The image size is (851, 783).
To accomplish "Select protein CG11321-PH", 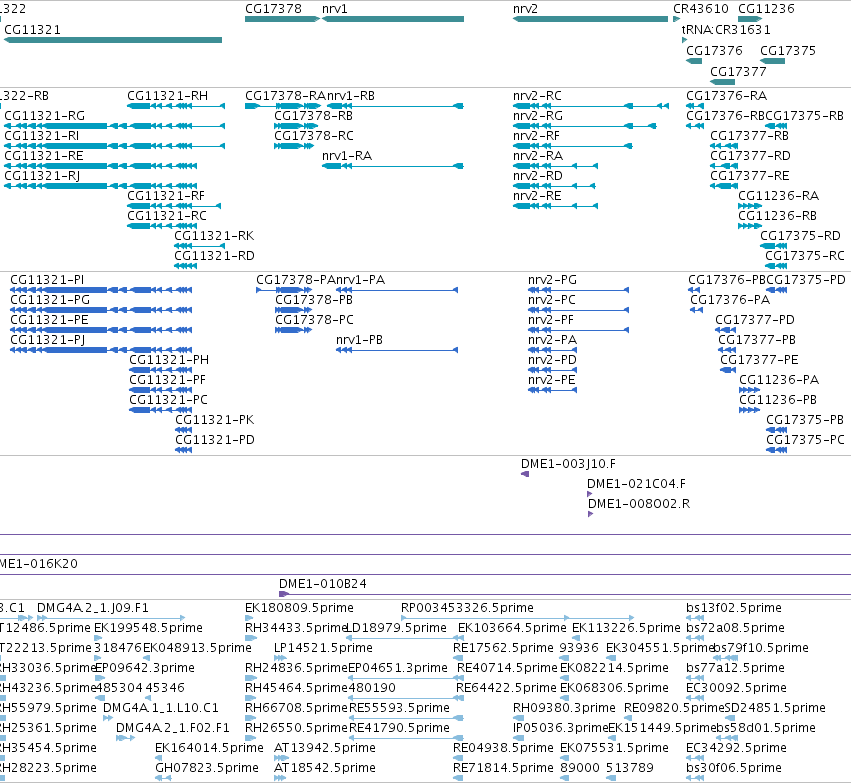I will click(169, 360).
